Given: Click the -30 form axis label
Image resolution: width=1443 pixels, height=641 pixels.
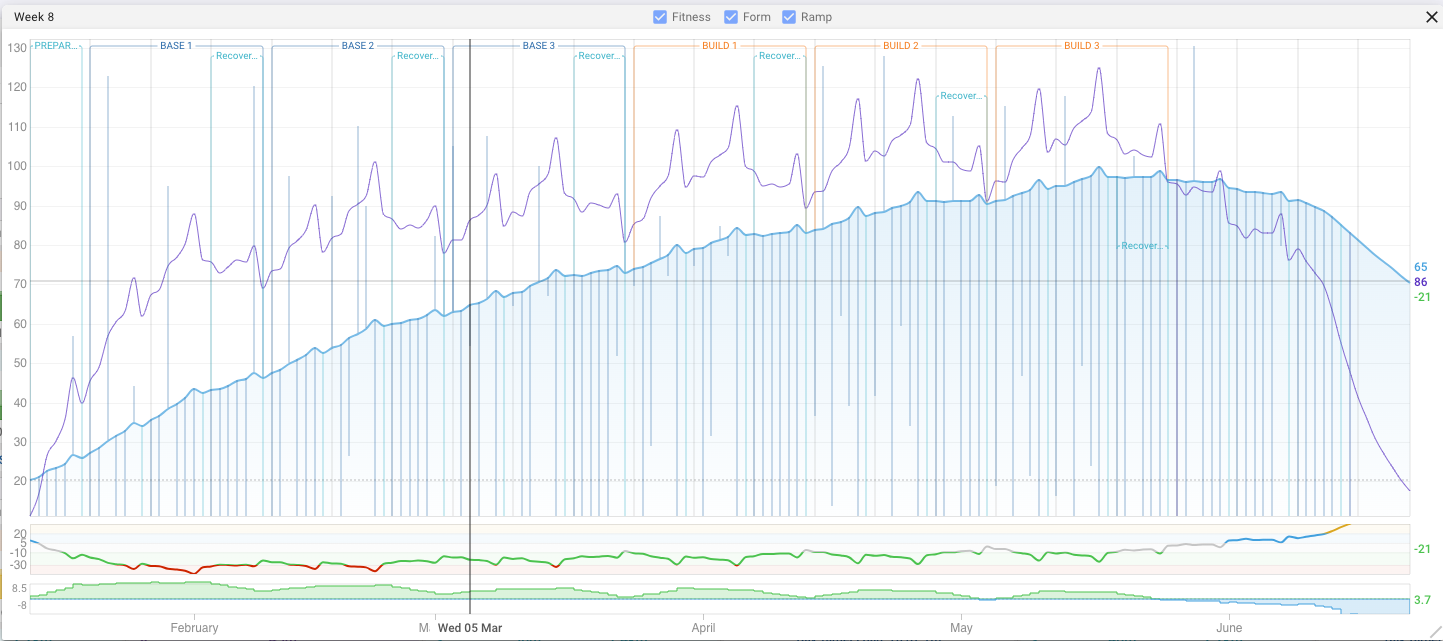Looking at the screenshot, I should click(18, 565).
